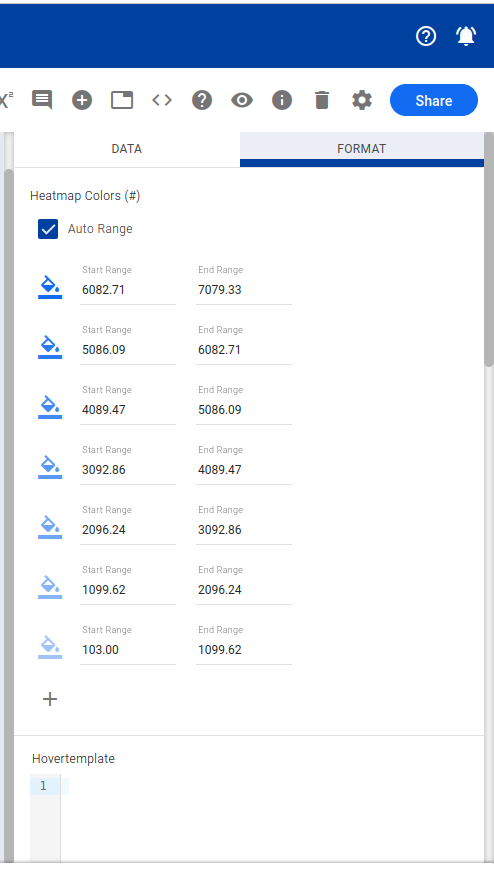Toggle visibility with the eye icon
This screenshot has height=872, width=494.
(x=242, y=100)
